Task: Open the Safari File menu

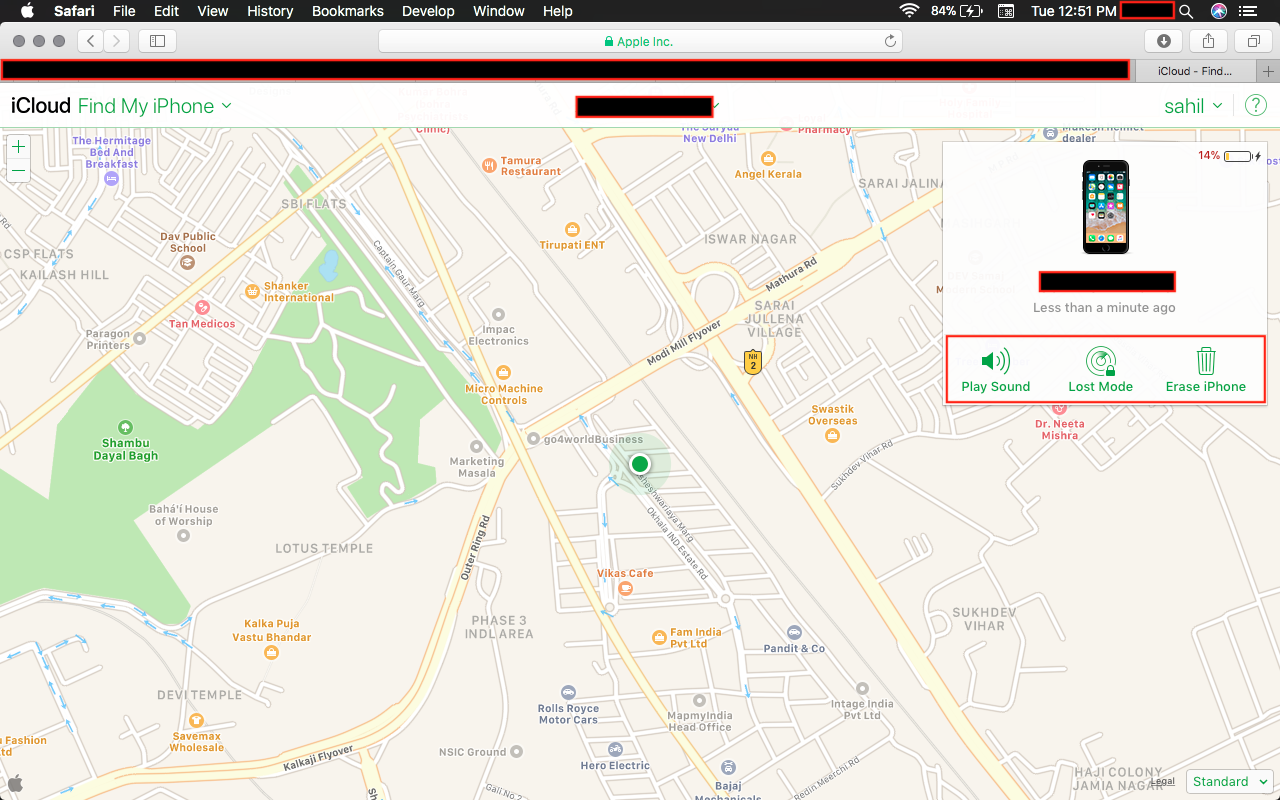Action: [x=124, y=11]
